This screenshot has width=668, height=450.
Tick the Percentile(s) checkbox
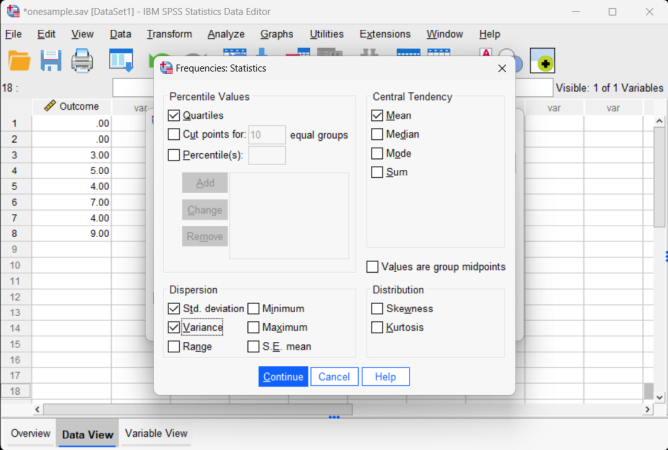coord(174,155)
